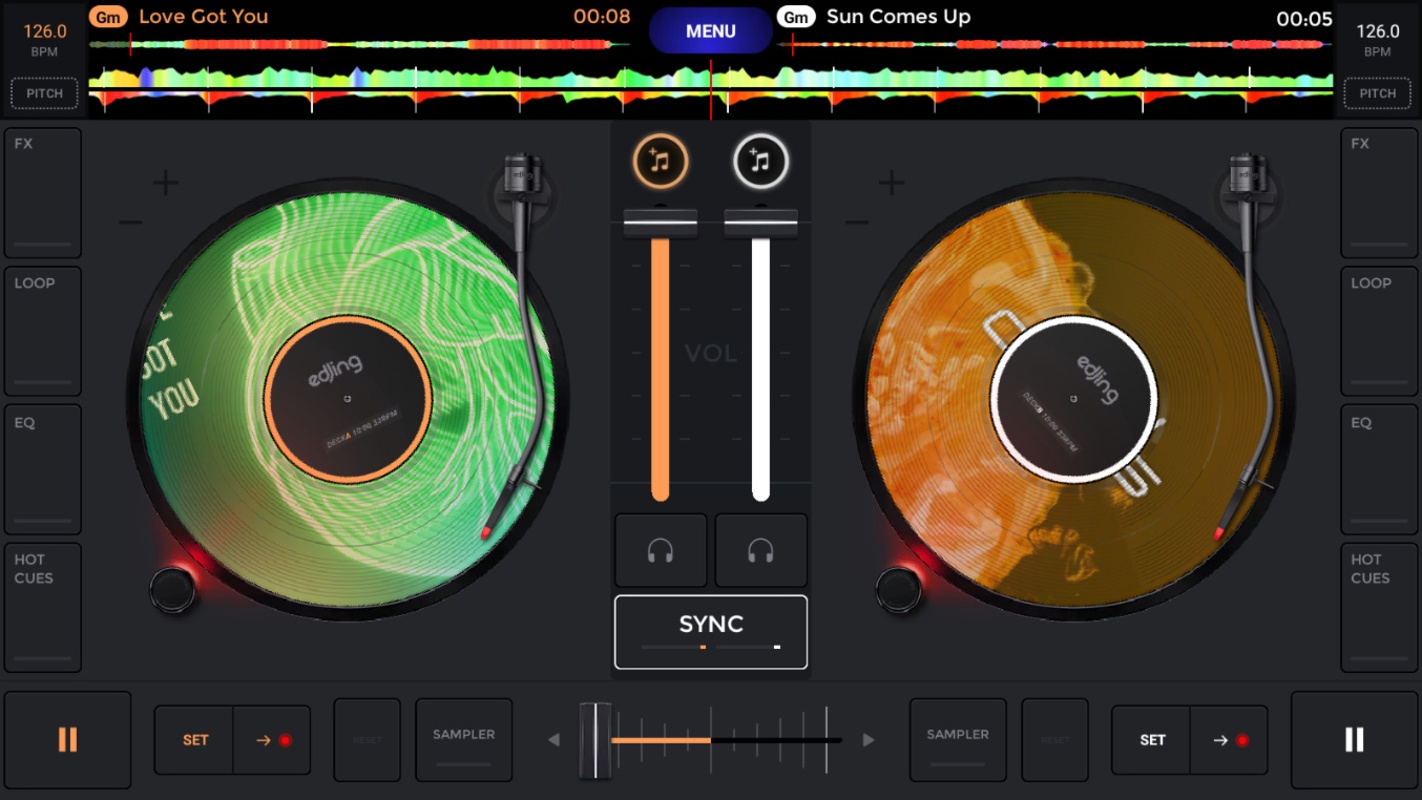Pause the right deck
This screenshot has width=1422, height=800.
tap(1354, 740)
